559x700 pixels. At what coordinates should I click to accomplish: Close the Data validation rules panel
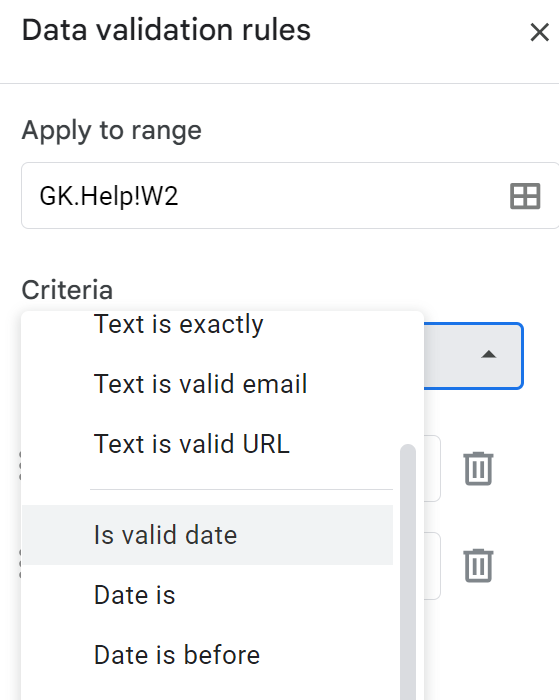pyautogui.click(x=539, y=32)
